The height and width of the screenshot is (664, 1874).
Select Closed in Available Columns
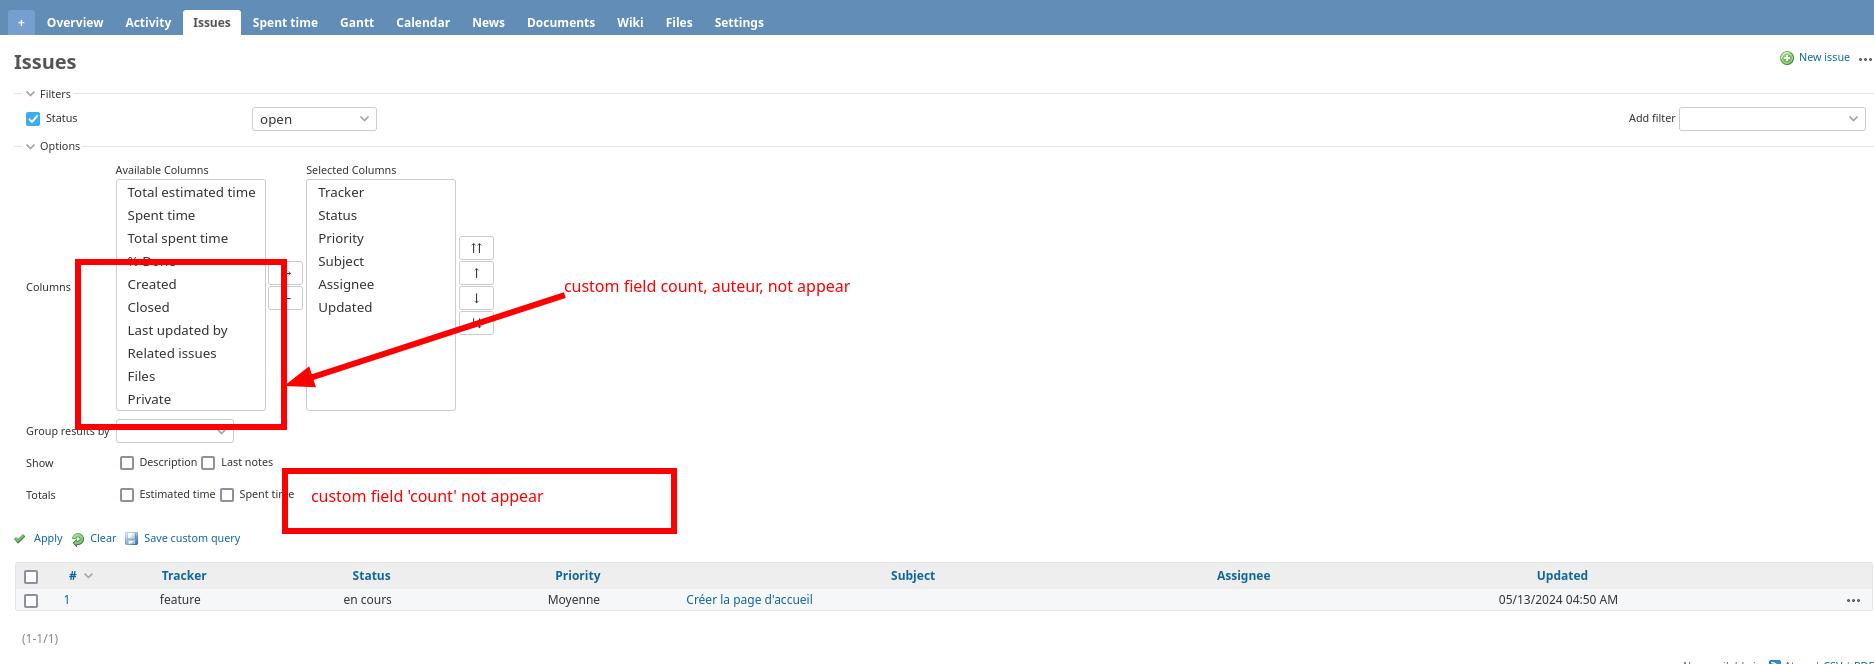pos(191,307)
